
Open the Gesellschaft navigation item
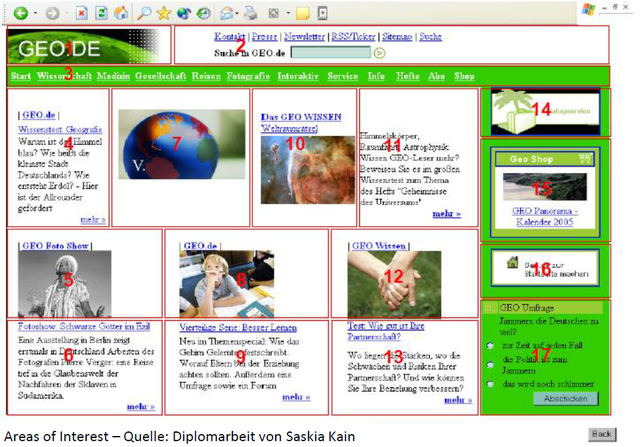coord(160,76)
